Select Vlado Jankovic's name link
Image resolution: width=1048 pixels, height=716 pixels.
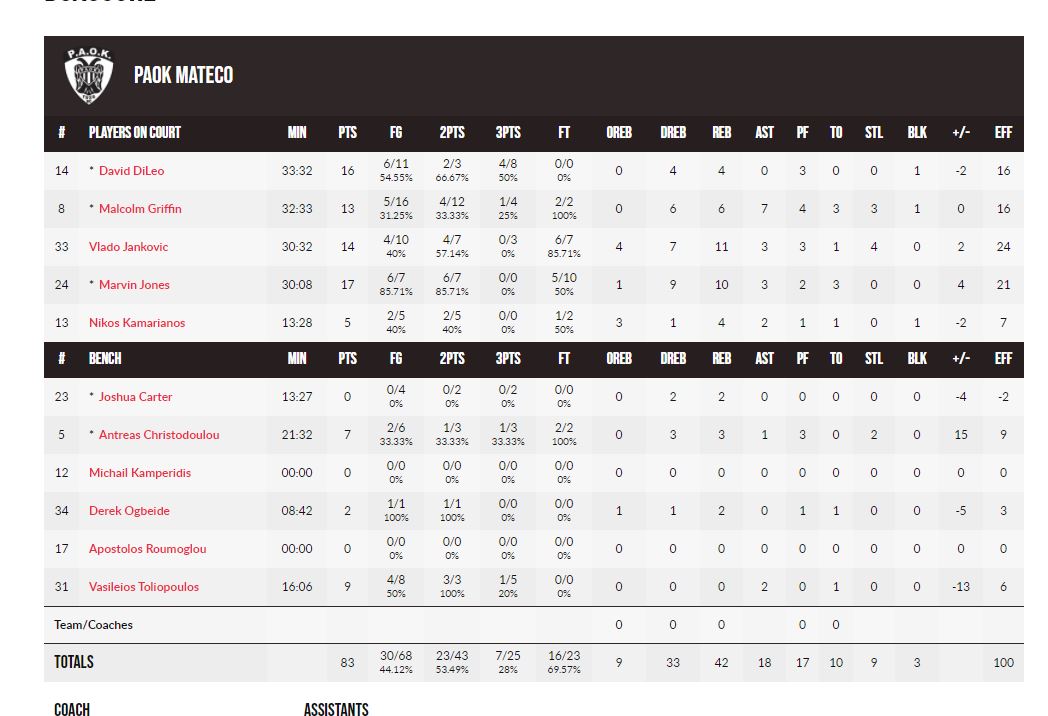128,247
